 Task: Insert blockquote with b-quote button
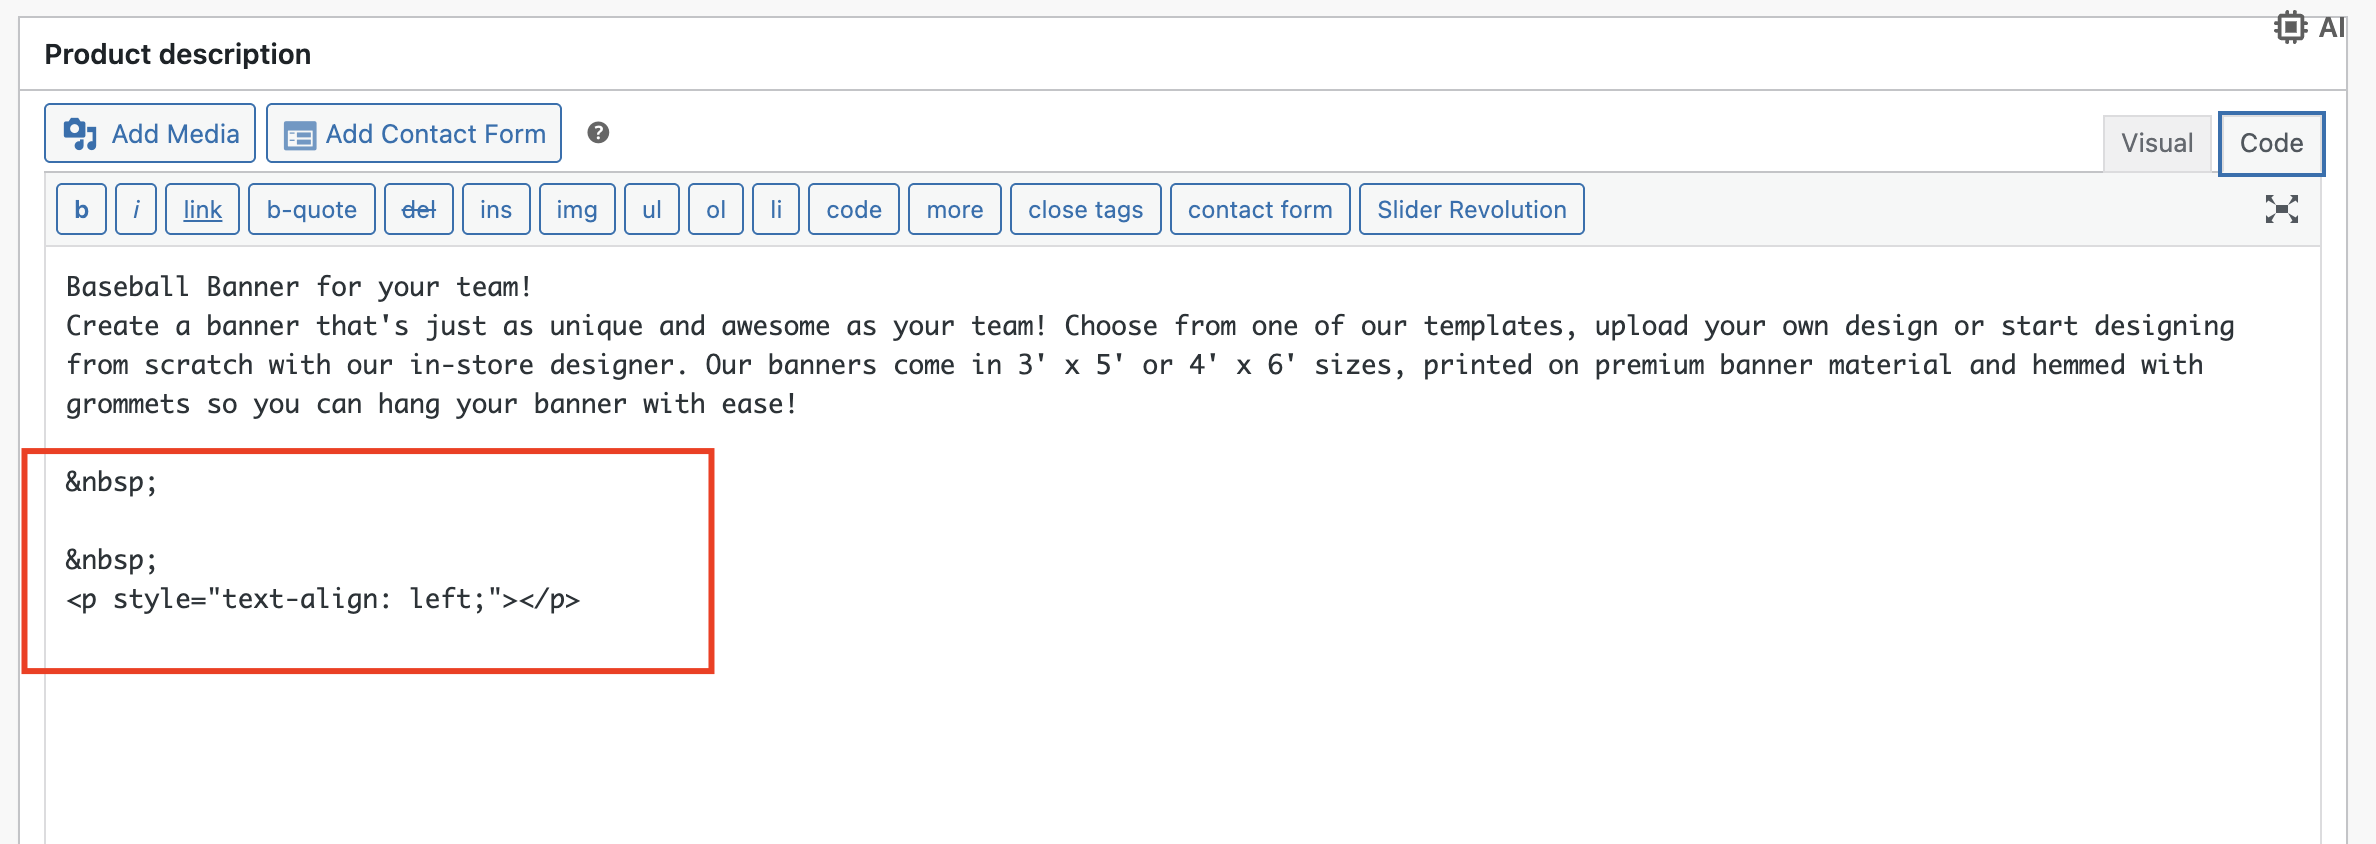coord(312,209)
